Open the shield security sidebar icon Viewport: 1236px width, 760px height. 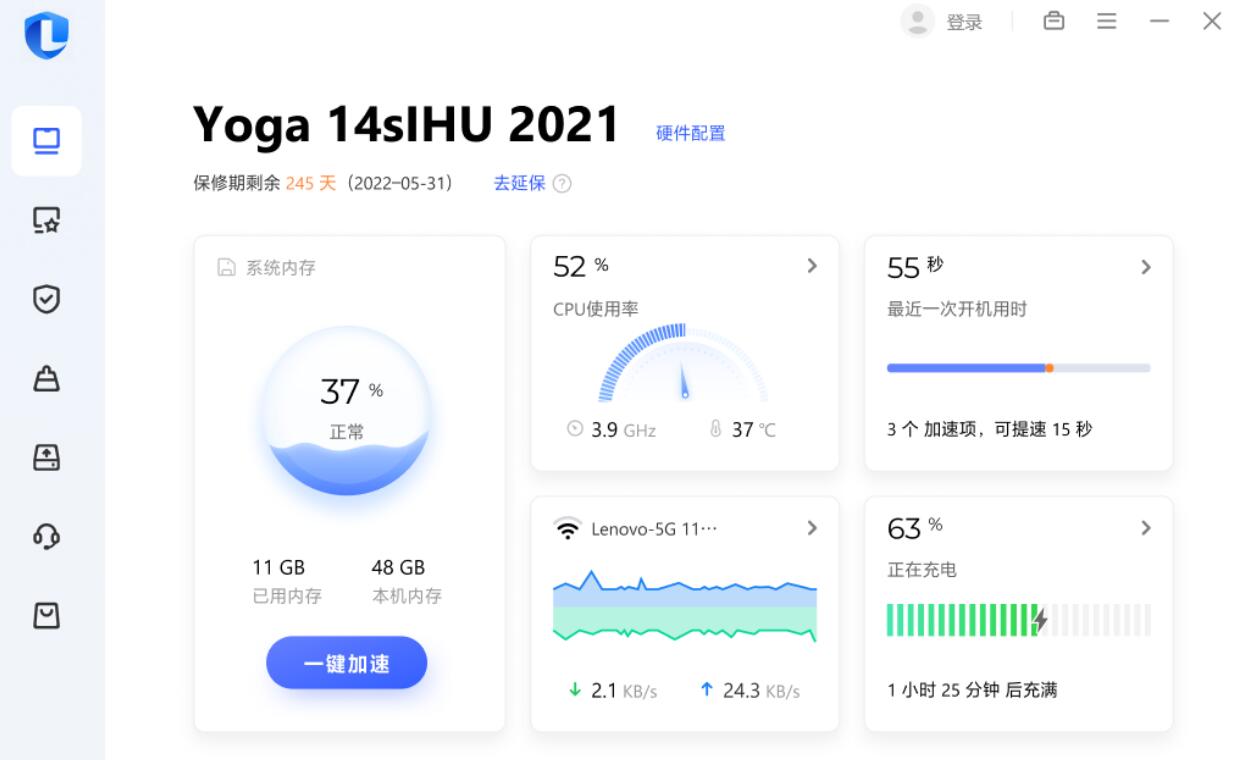46,299
